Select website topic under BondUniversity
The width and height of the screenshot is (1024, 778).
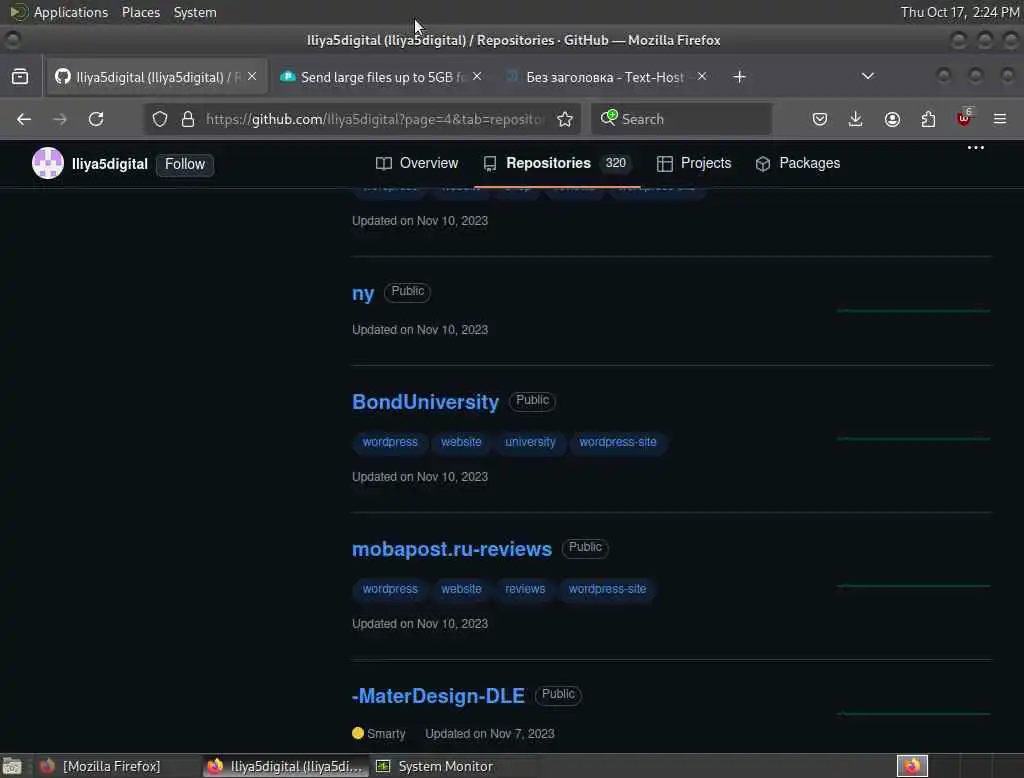(461, 442)
